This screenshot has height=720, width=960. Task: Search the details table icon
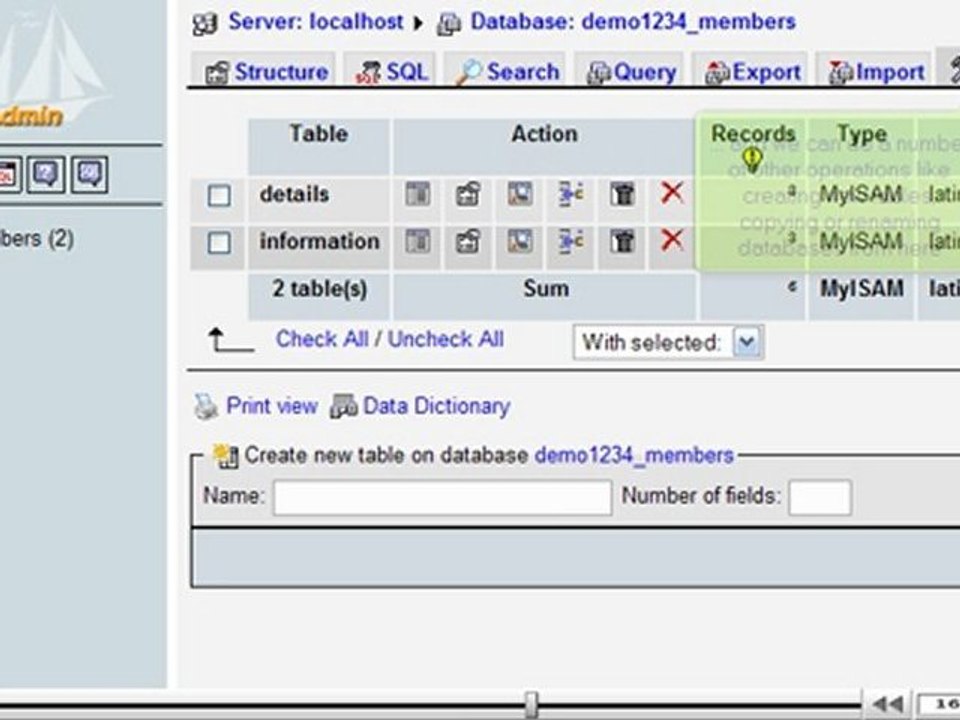click(520, 195)
